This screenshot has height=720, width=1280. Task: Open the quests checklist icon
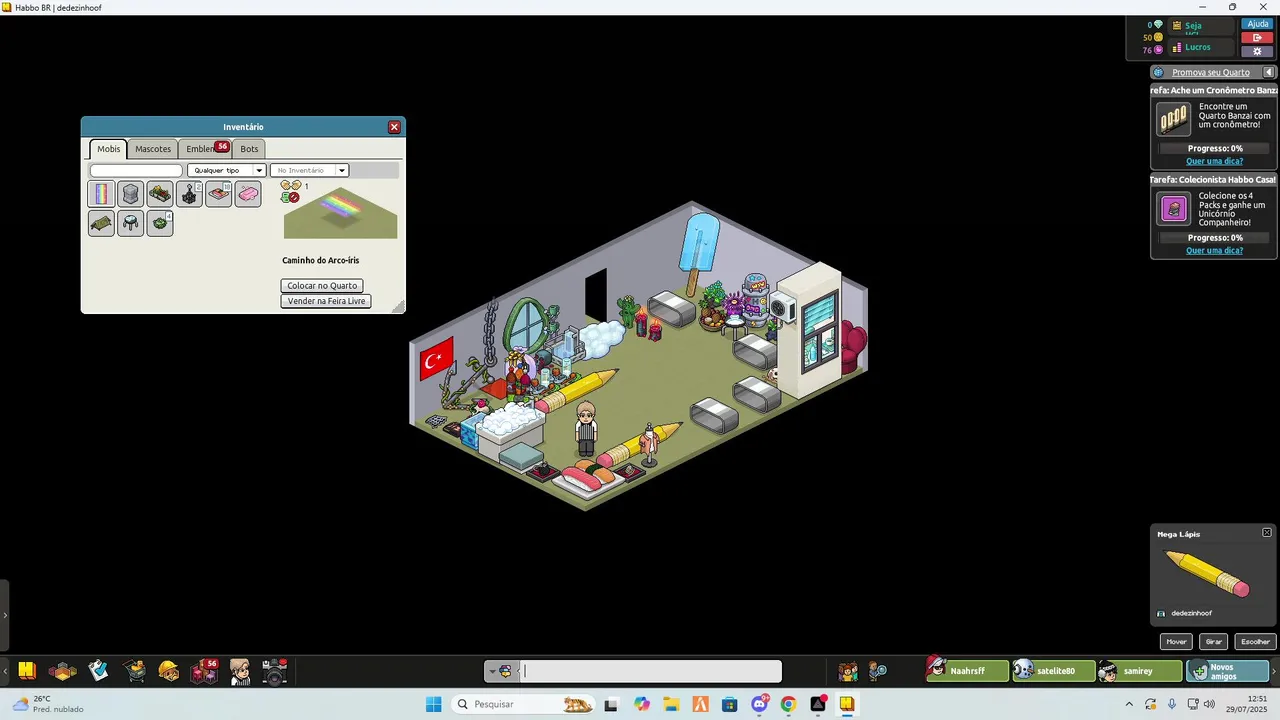tap(98, 671)
